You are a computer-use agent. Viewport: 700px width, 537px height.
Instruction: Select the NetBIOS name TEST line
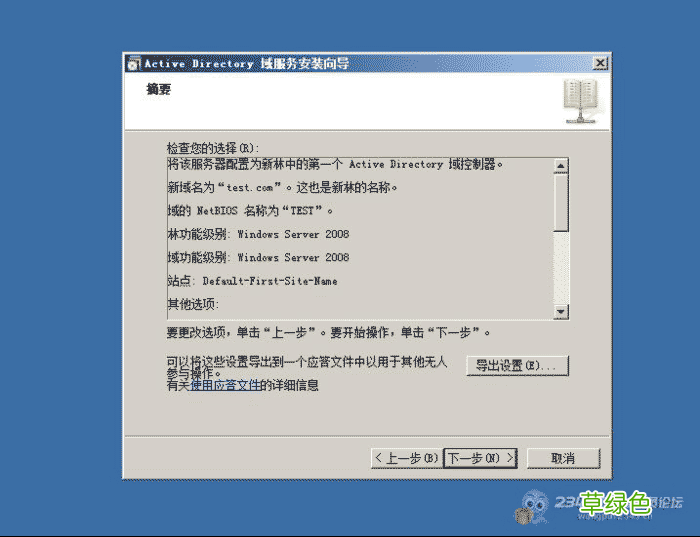(x=250, y=210)
